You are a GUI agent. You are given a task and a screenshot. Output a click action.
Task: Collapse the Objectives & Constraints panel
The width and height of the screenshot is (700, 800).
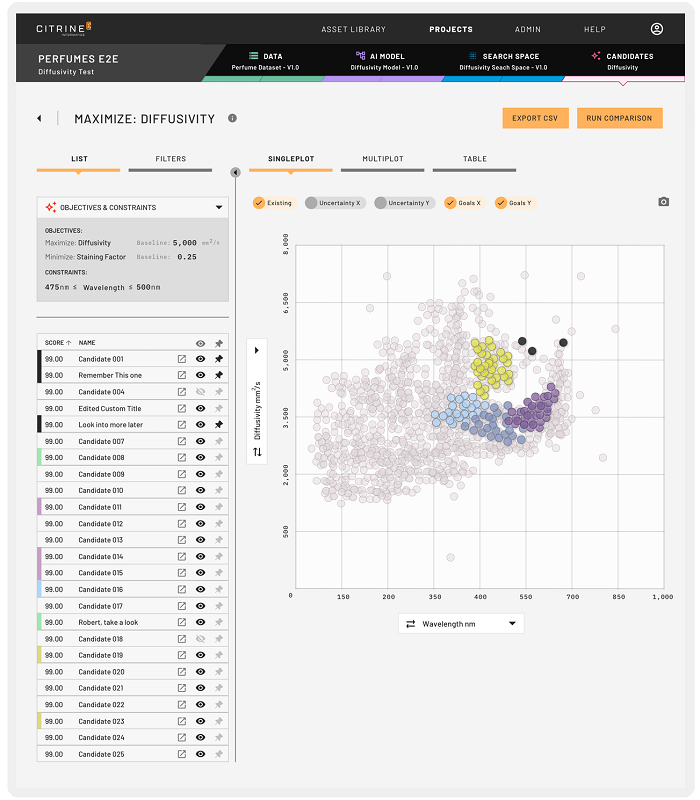coord(219,208)
